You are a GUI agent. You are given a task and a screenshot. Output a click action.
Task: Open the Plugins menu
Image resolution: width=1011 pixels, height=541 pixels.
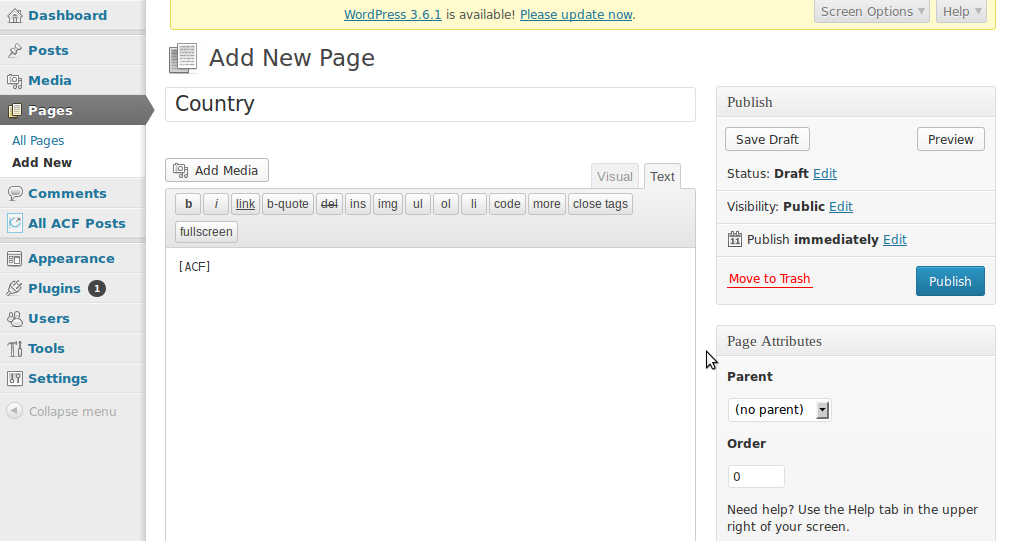pos(54,288)
